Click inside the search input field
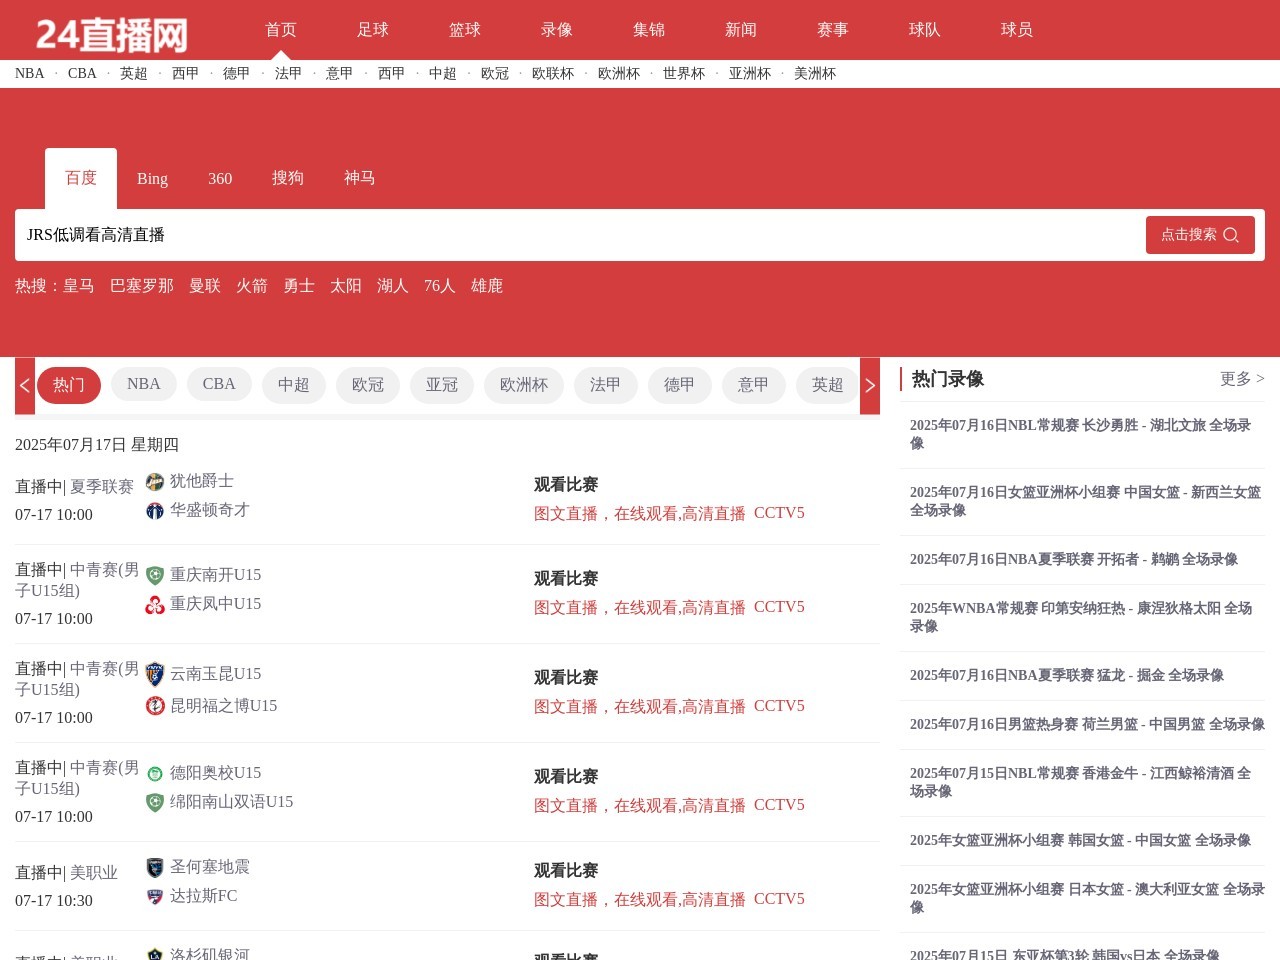This screenshot has width=1280, height=960. [500, 235]
